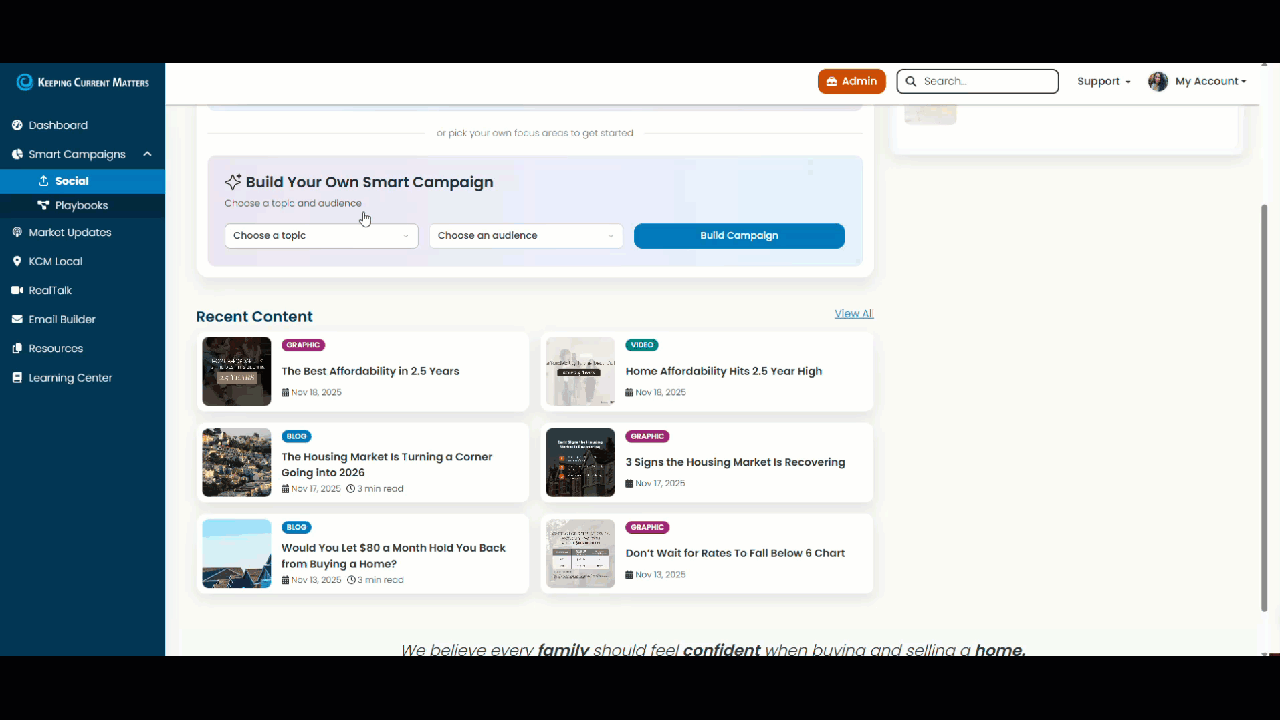Image resolution: width=1280 pixels, height=720 pixels.
Task: Click the Home Affordability video thumbnail
Action: (580, 371)
